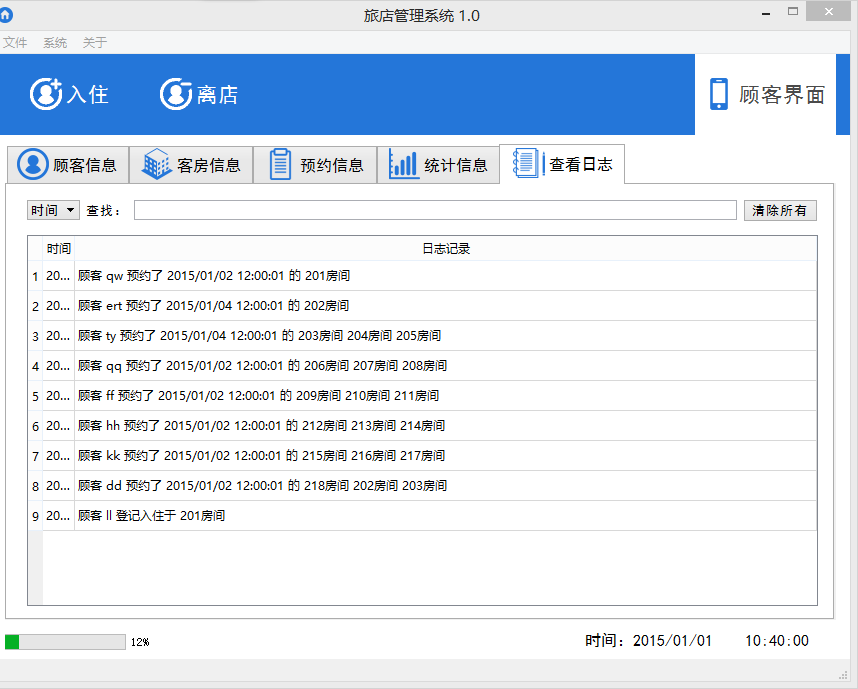Click the 清除所有 button
Viewport: 858px width, 689px height.
pyautogui.click(x=780, y=210)
